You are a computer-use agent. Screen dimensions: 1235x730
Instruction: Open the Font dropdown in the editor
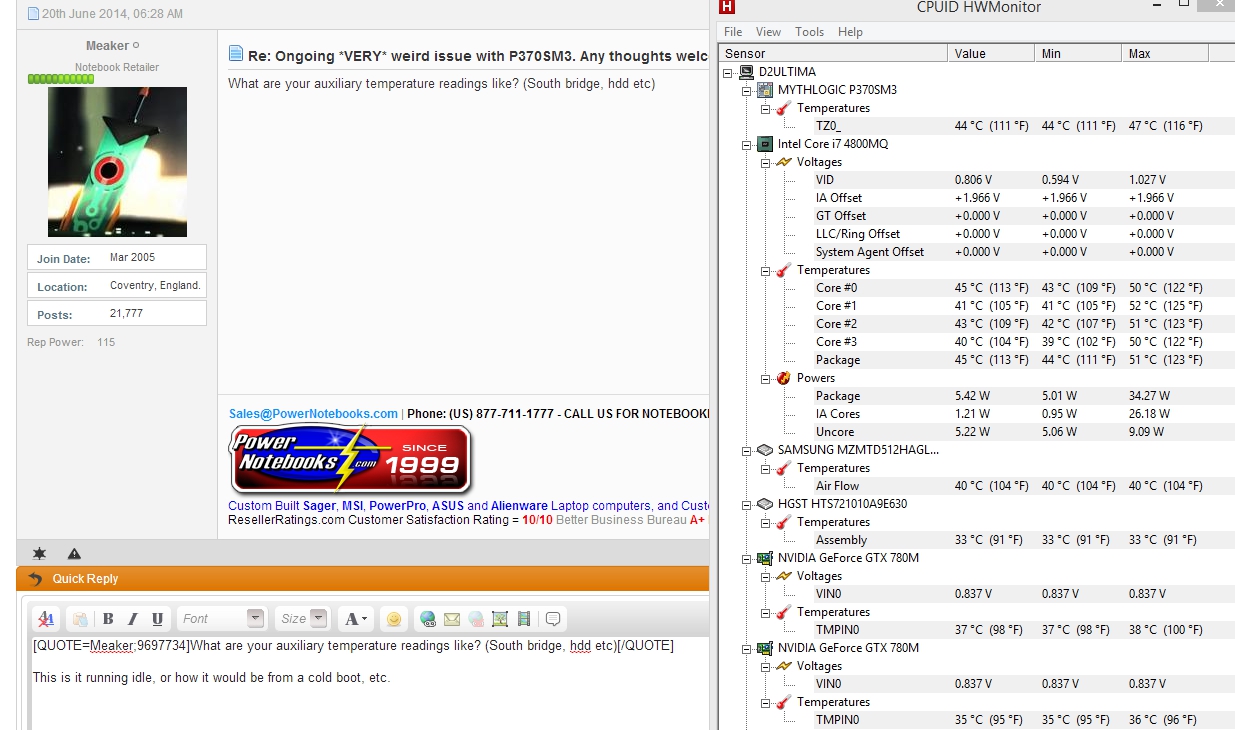point(222,619)
